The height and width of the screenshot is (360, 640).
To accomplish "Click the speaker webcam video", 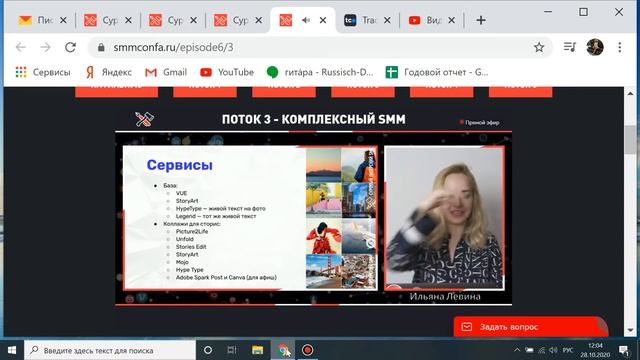I will [444, 217].
